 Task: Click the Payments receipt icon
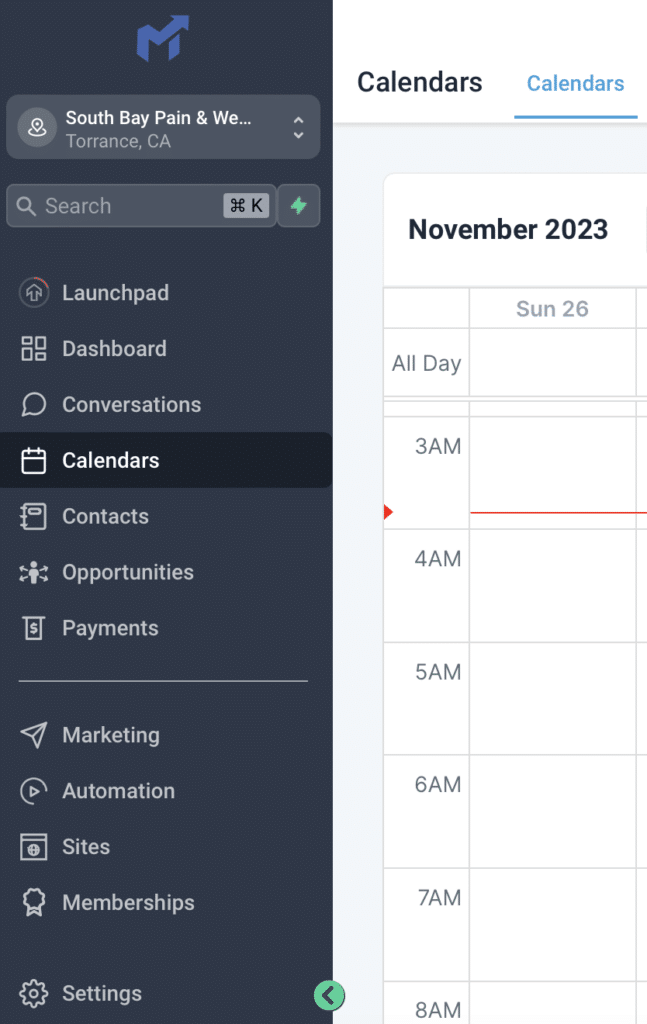34,629
